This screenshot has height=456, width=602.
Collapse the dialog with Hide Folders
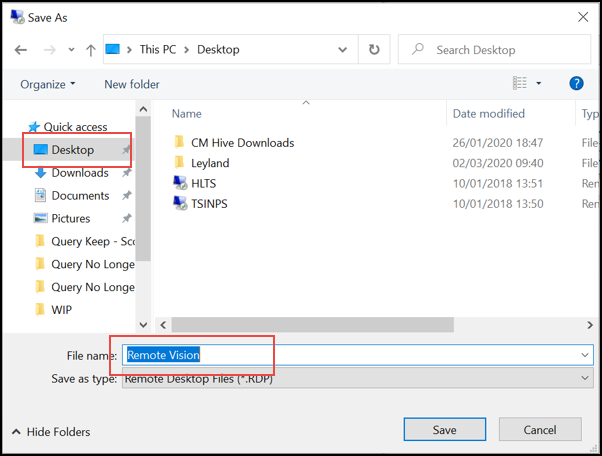coord(51,432)
